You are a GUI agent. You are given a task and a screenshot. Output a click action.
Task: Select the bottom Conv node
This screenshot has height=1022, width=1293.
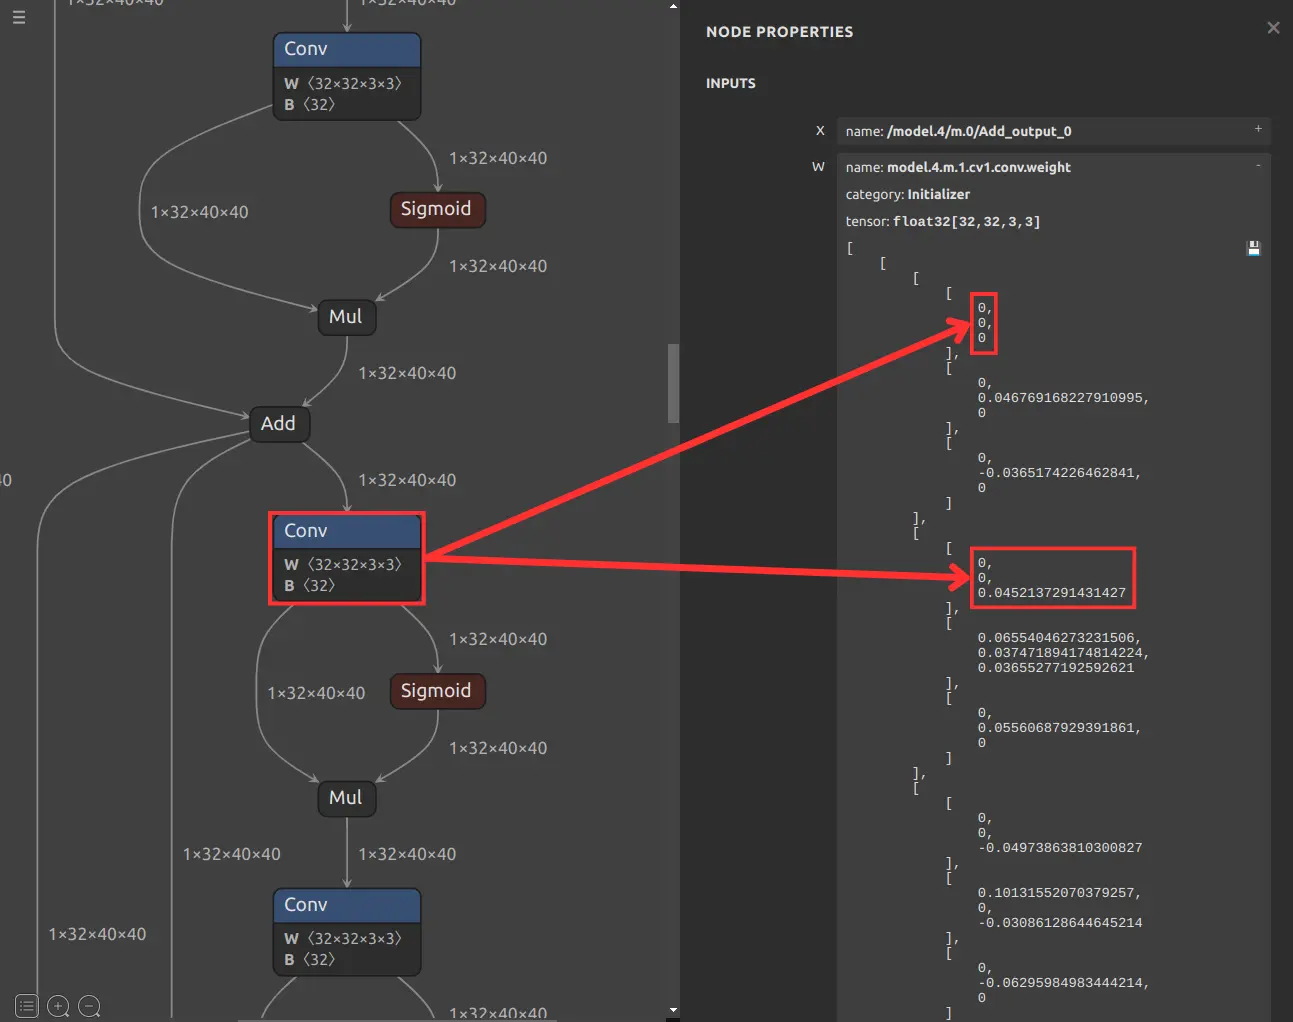coord(346,931)
